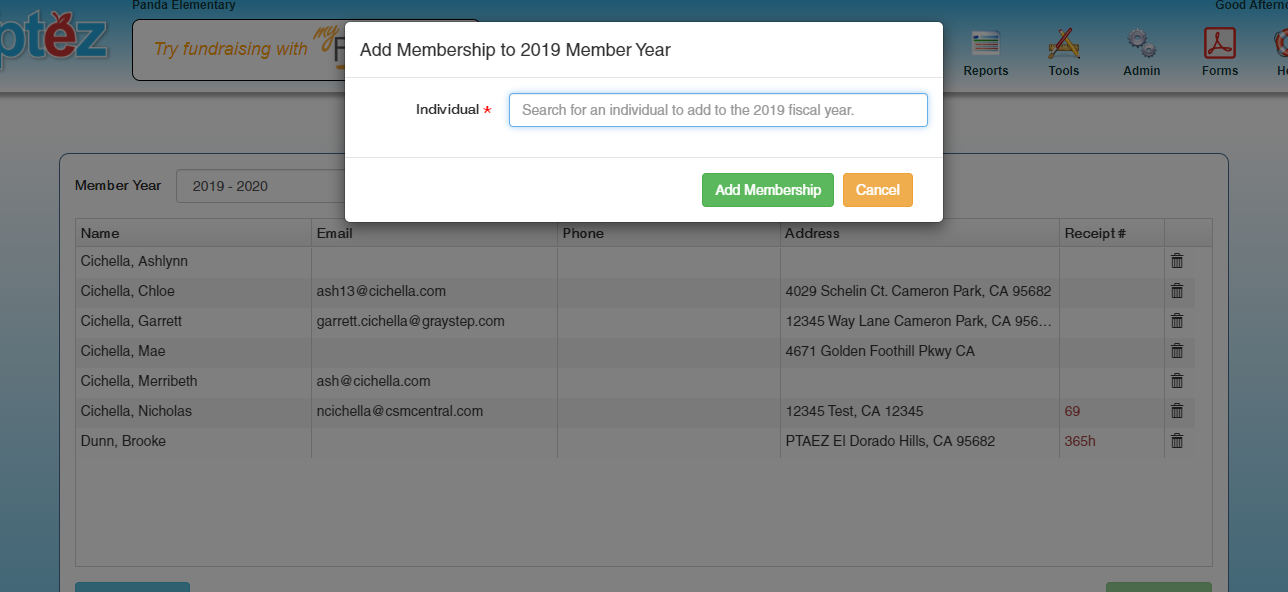Remove Dunn, Brooke with trash icon
This screenshot has width=1288, height=592.
[x=1177, y=441]
